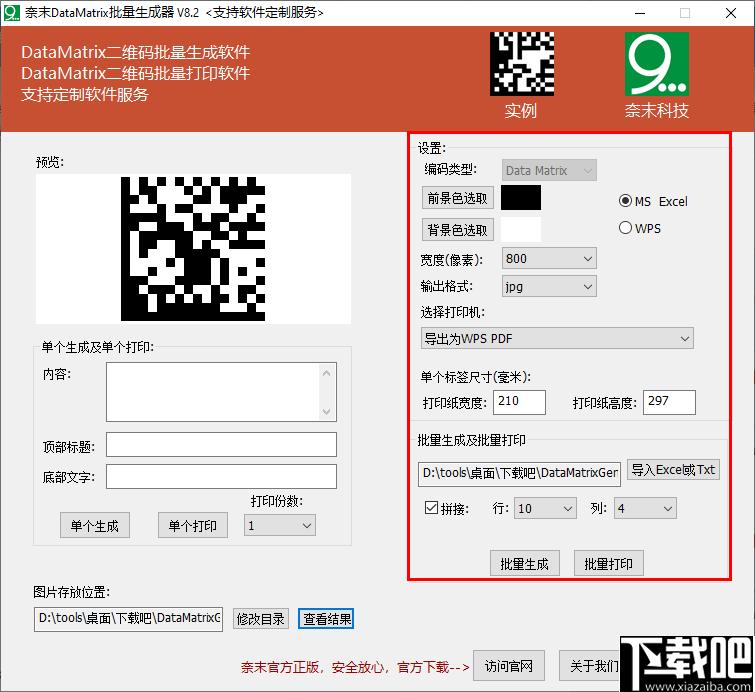Click the 批量打印 button

(x=609, y=563)
